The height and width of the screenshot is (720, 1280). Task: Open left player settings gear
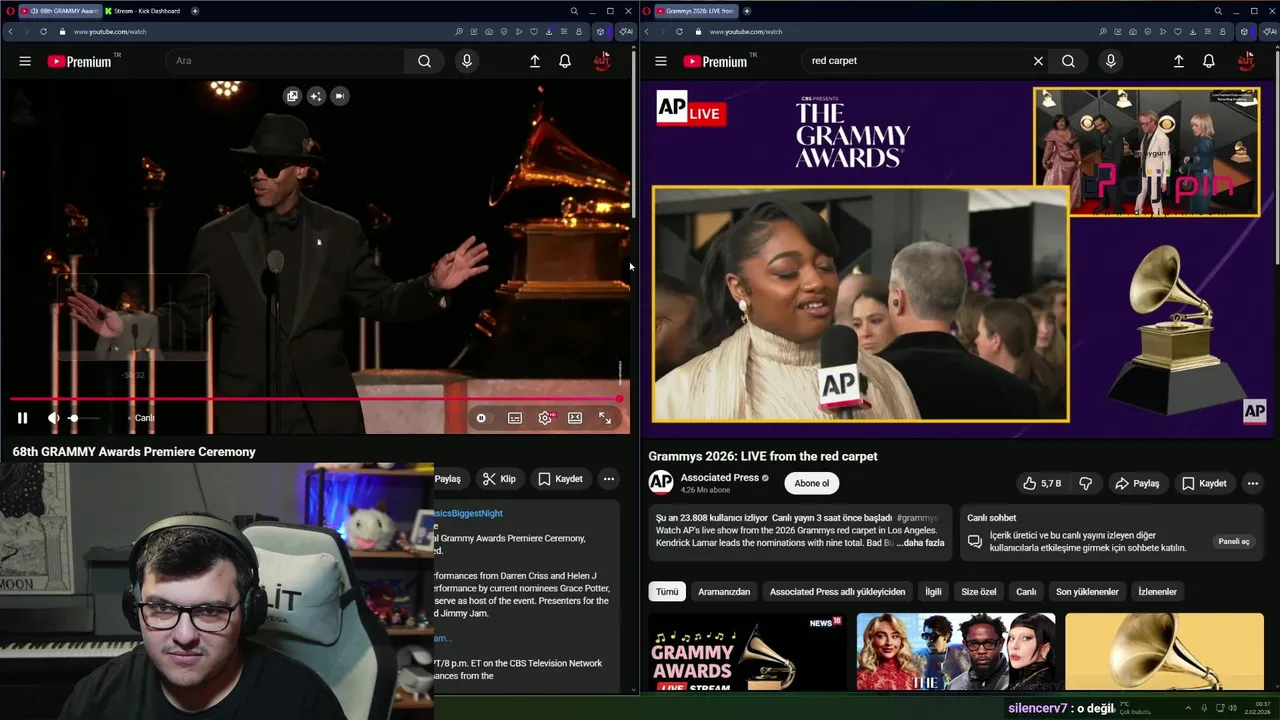545,418
